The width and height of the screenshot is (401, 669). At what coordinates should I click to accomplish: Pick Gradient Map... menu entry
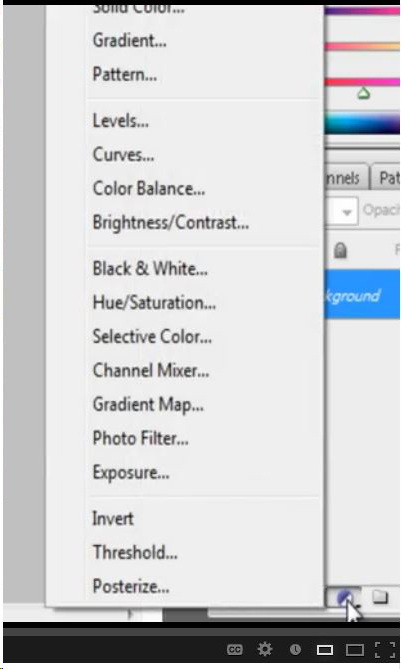[x=148, y=404]
